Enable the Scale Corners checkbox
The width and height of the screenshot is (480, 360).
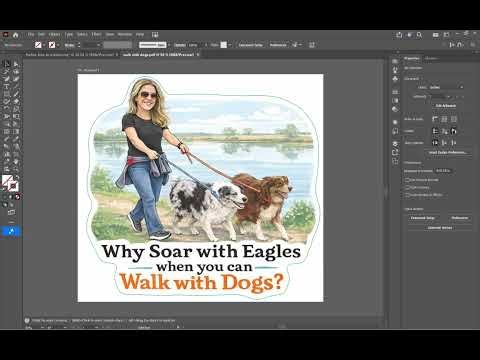coord(407,187)
